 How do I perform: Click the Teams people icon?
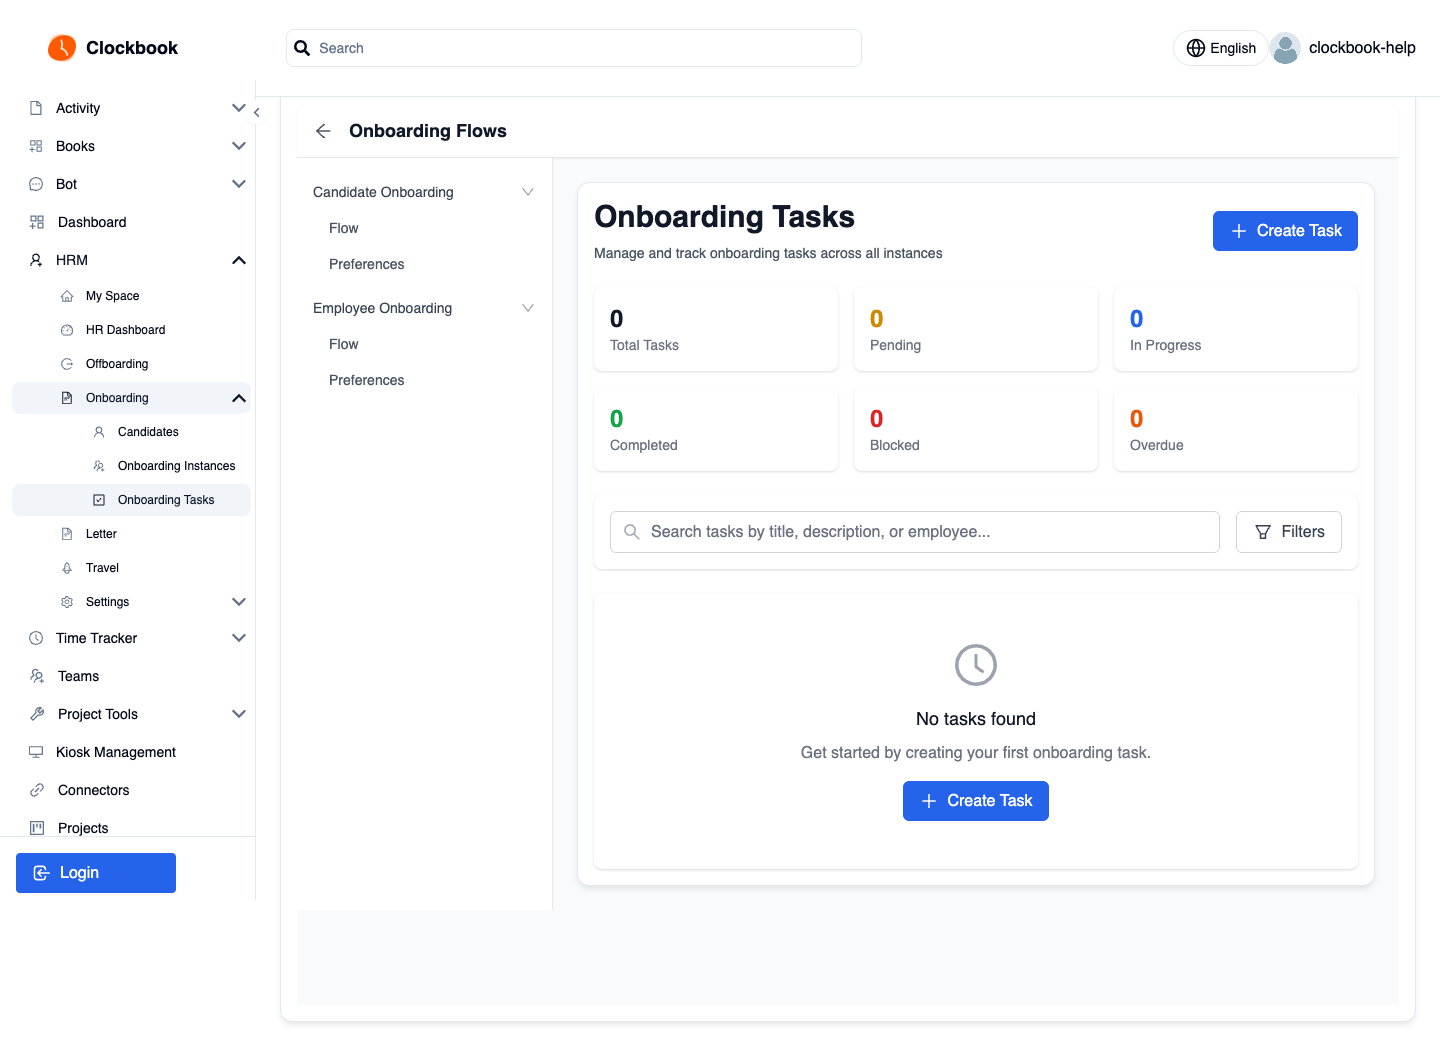click(37, 676)
